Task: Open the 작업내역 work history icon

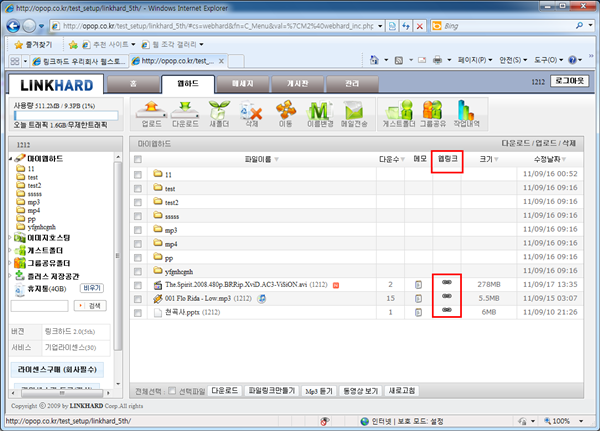Action: pyautogui.click(x=466, y=114)
